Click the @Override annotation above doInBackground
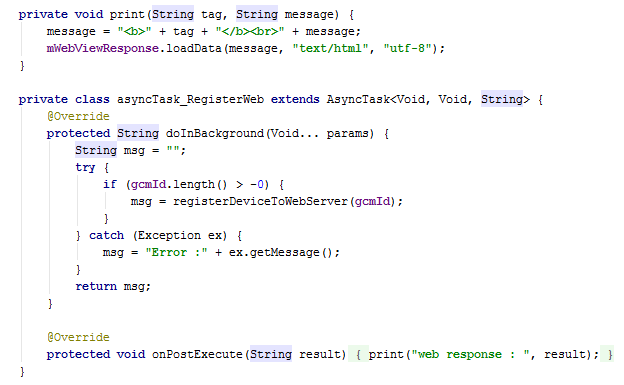The width and height of the screenshot is (624, 385). coord(78,116)
